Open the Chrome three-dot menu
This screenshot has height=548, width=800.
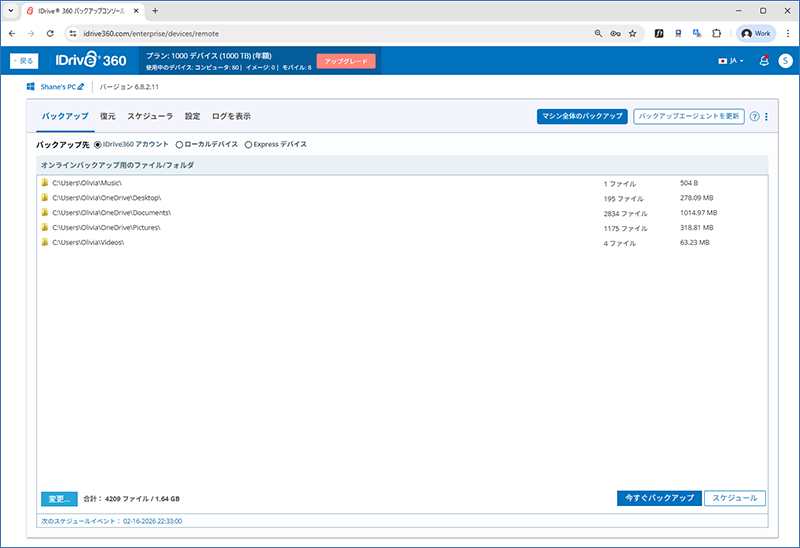tap(786, 33)
